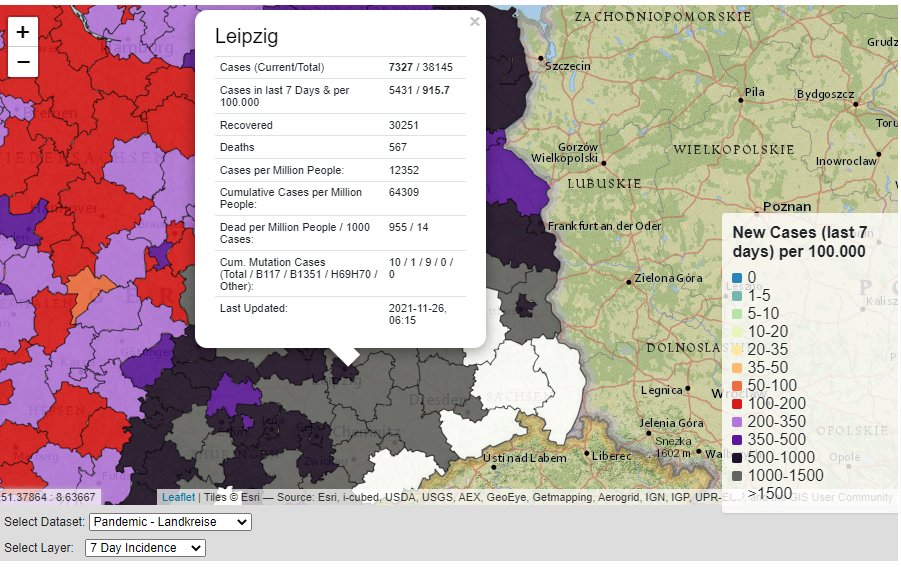Click the Select Layer label
901x567 pixels.
point(38,547)
